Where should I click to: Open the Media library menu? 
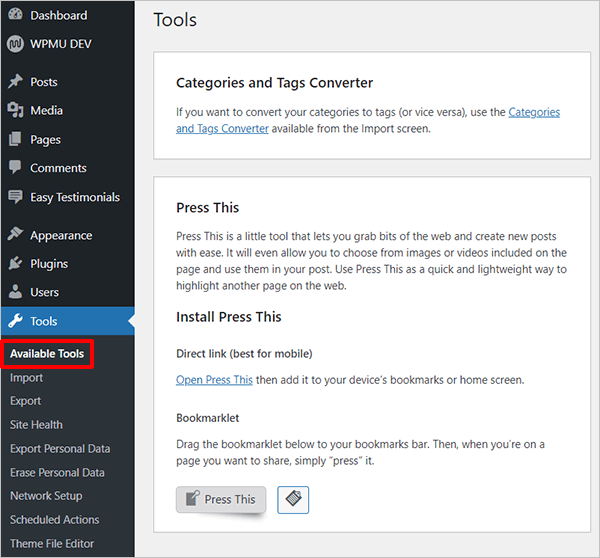(x=68, y=111)
